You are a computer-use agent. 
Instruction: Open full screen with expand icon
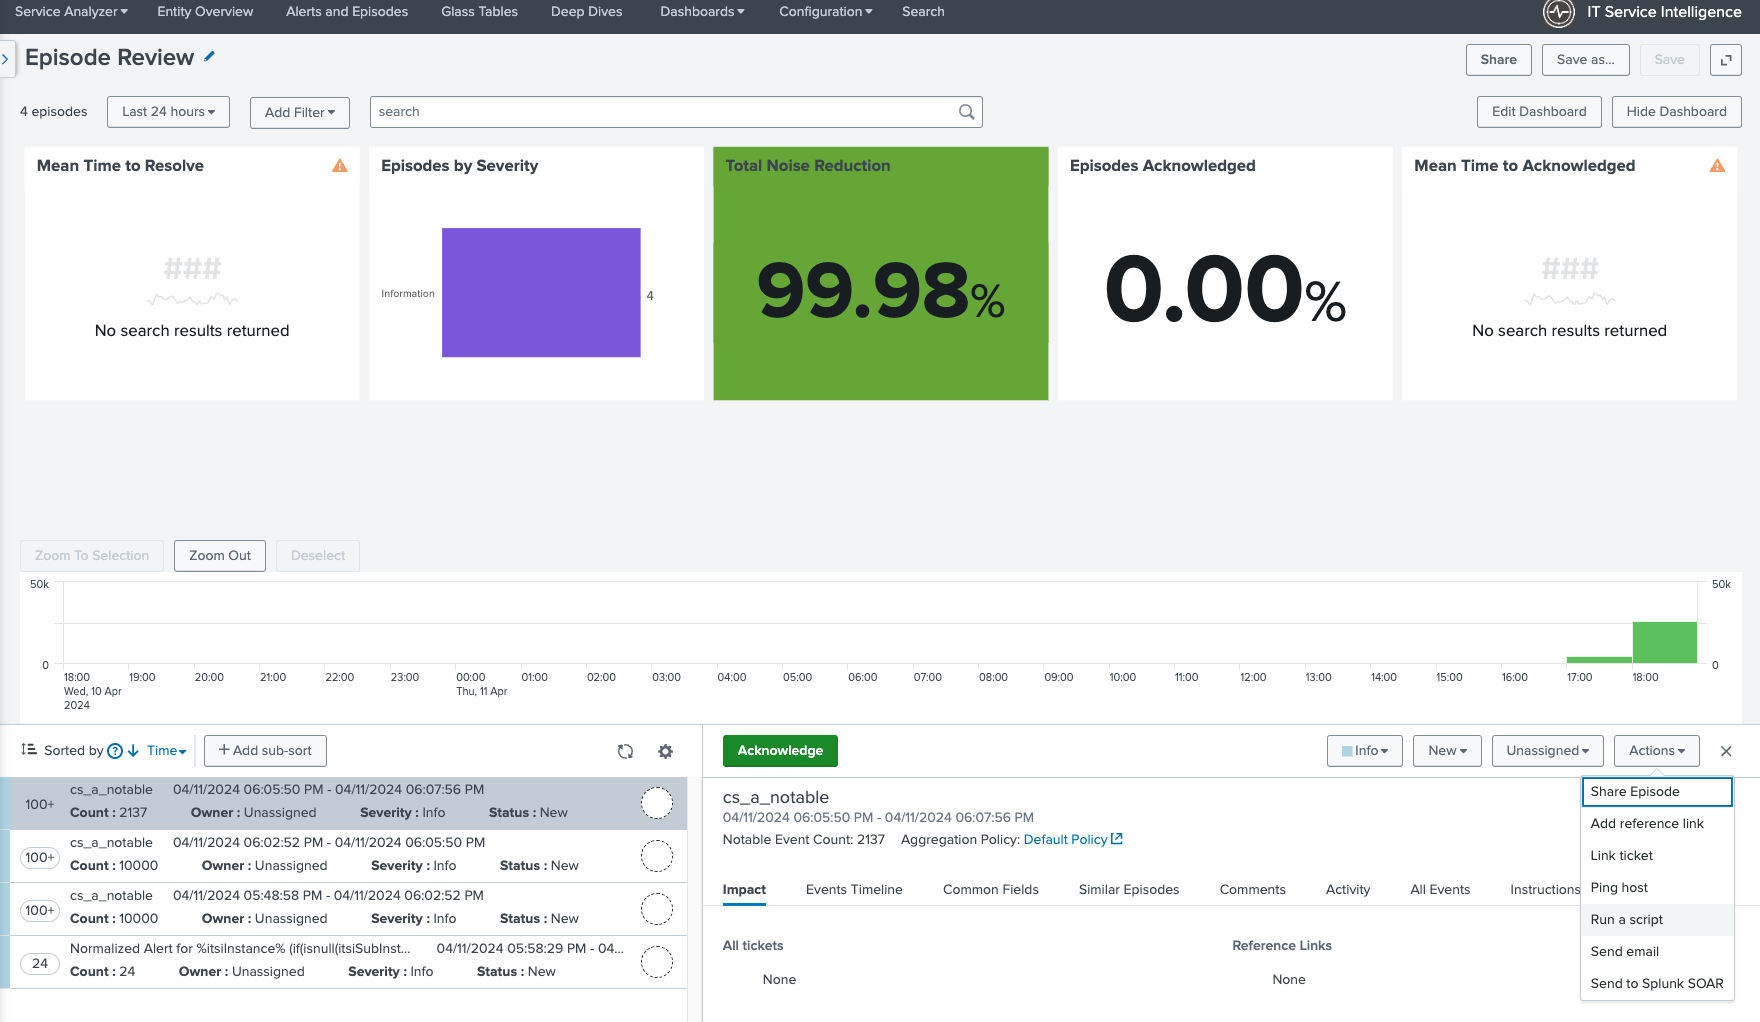[x=1726, y=60]
